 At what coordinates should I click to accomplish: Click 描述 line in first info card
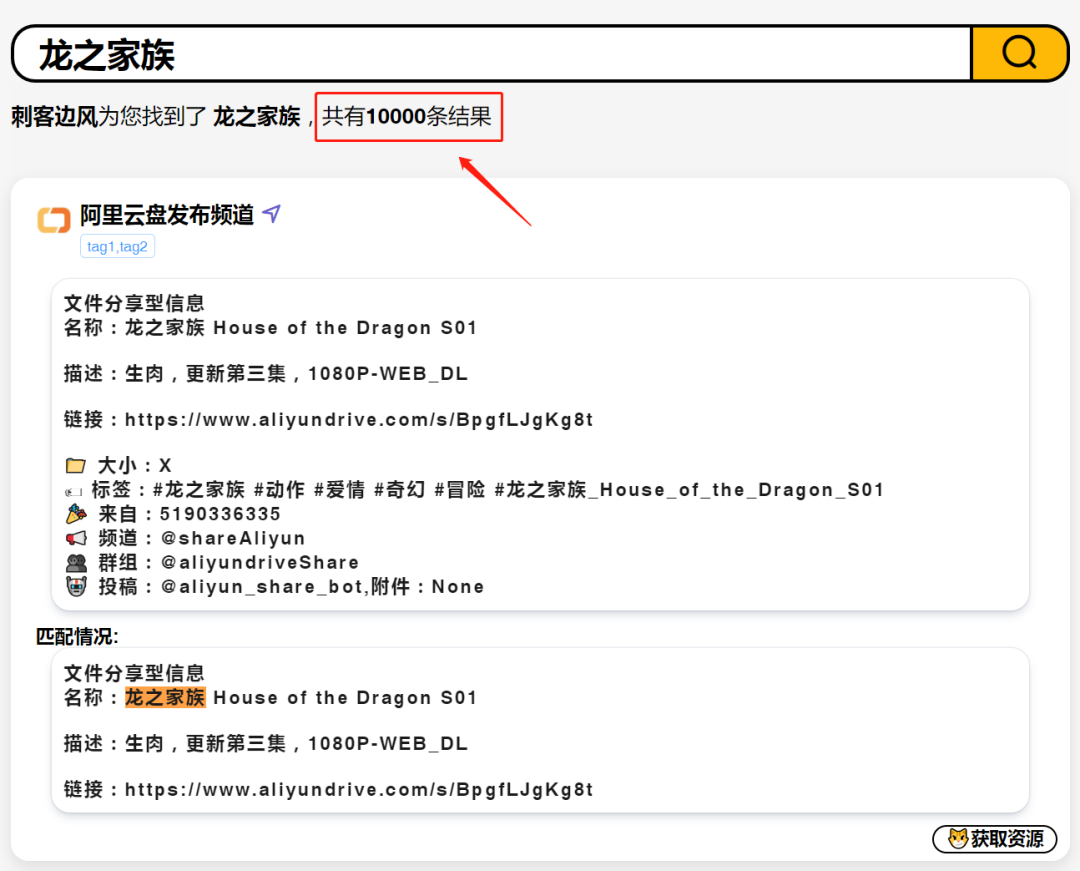266,373
